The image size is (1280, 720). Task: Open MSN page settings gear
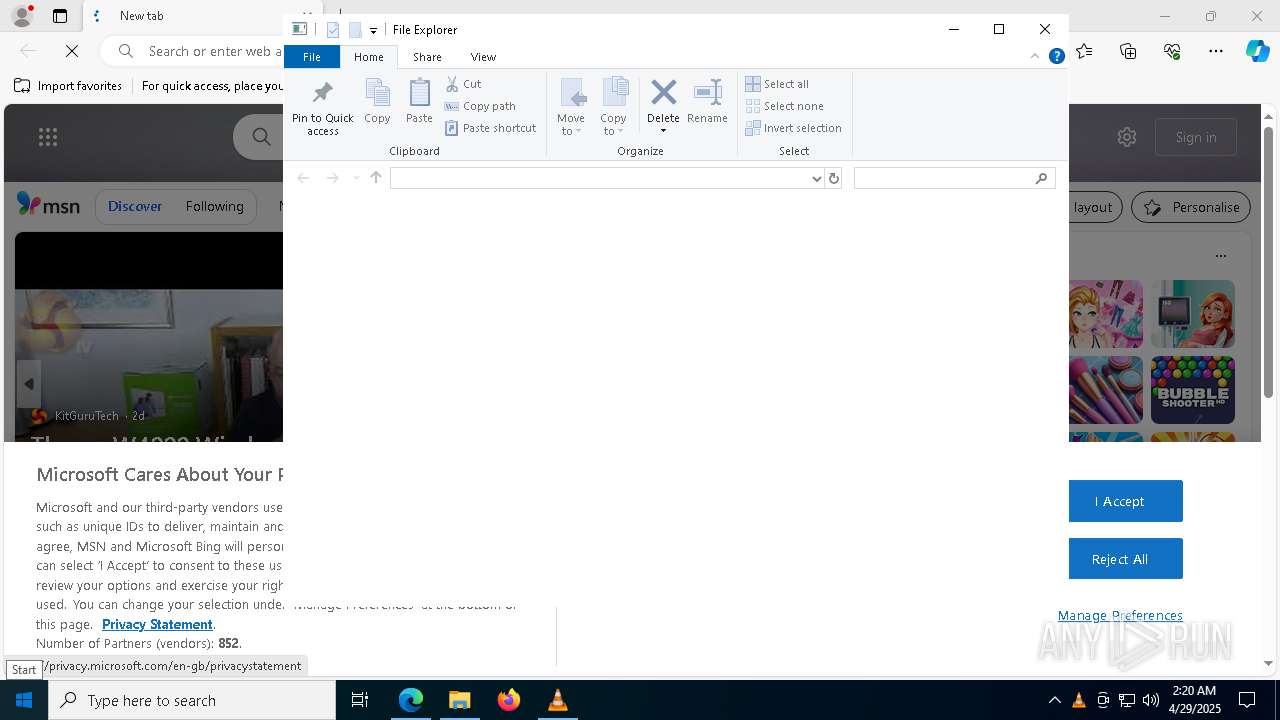pos(1127,137)
